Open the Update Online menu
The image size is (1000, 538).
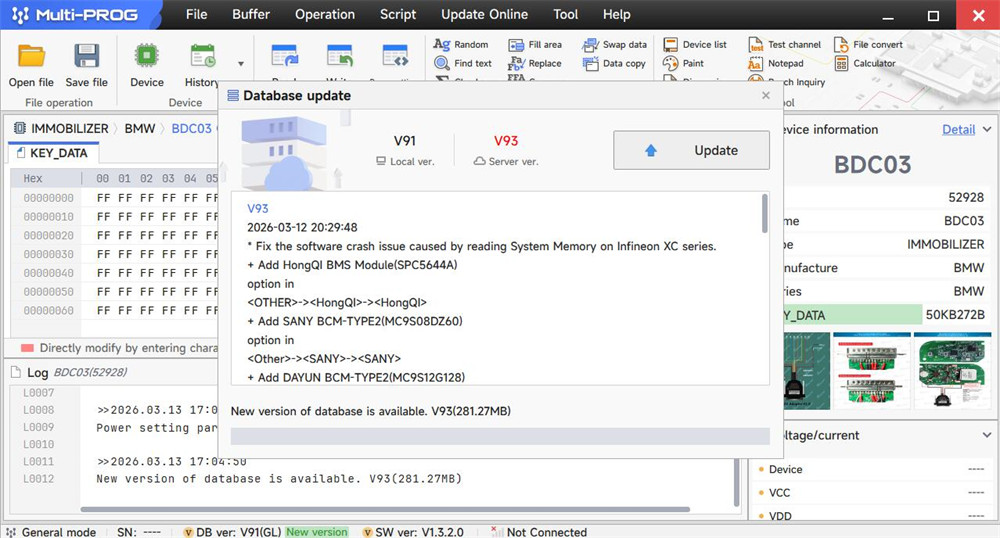point(484,14)
